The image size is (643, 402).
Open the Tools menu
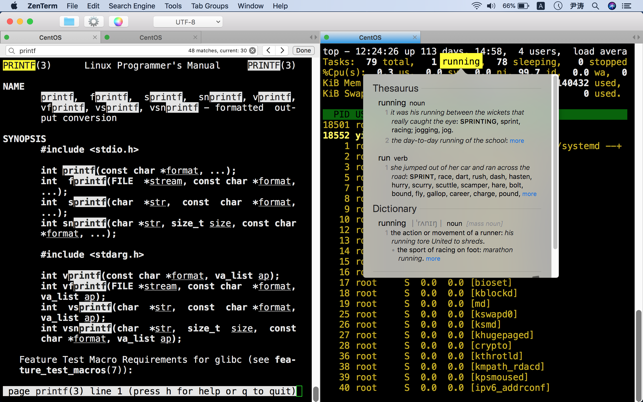(173, 6)
